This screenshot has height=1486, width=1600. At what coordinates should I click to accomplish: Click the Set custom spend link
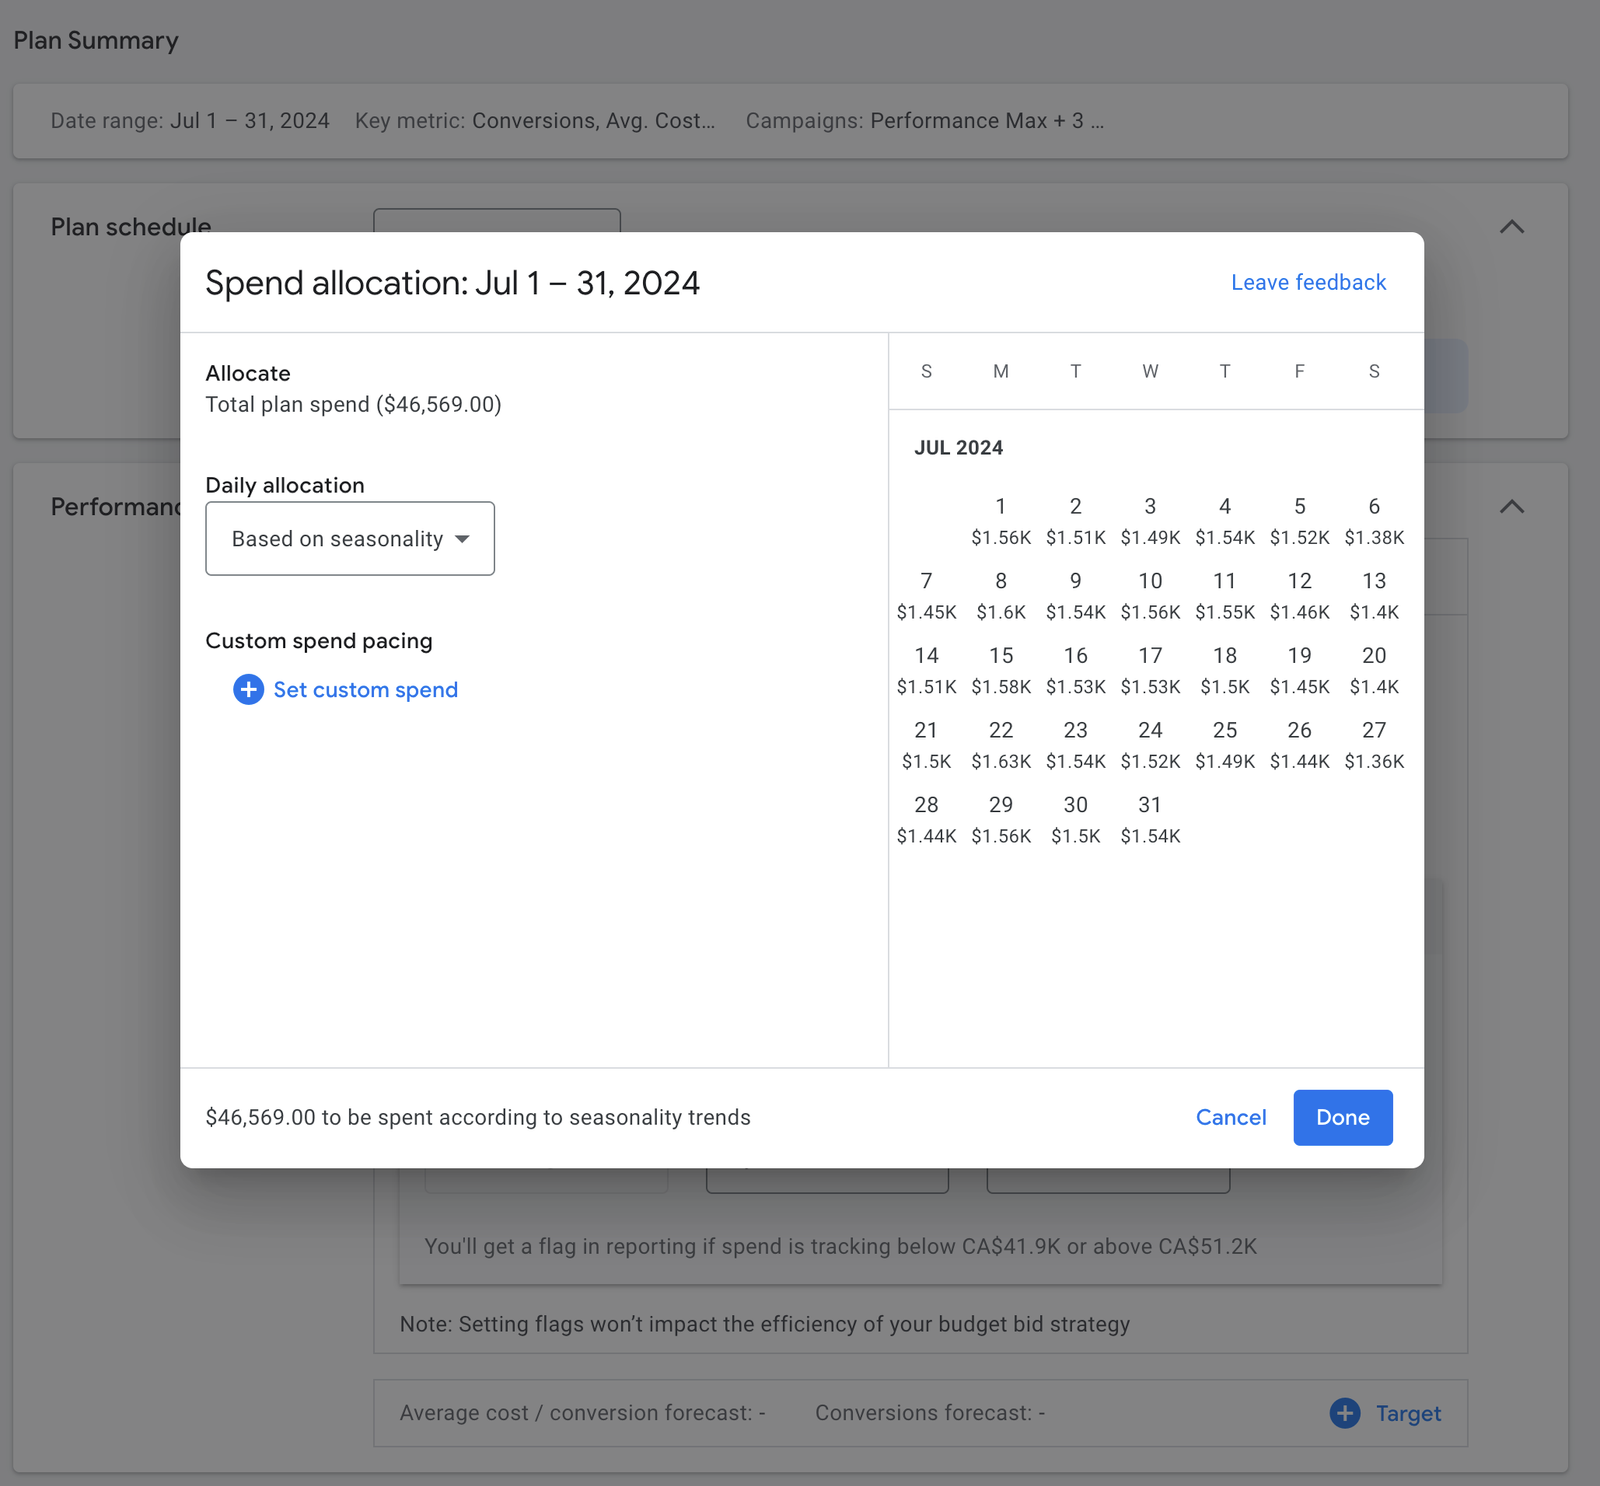[x=365, y=690]
